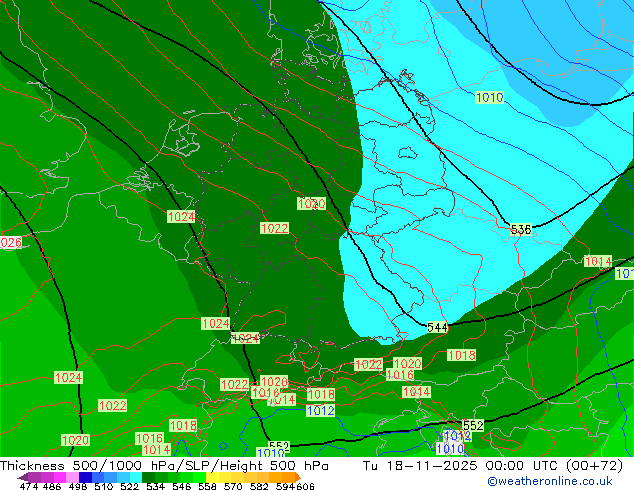Click the 1020 pressure label in map center
This screenshot has width=634, height=490.
point(311,203)
